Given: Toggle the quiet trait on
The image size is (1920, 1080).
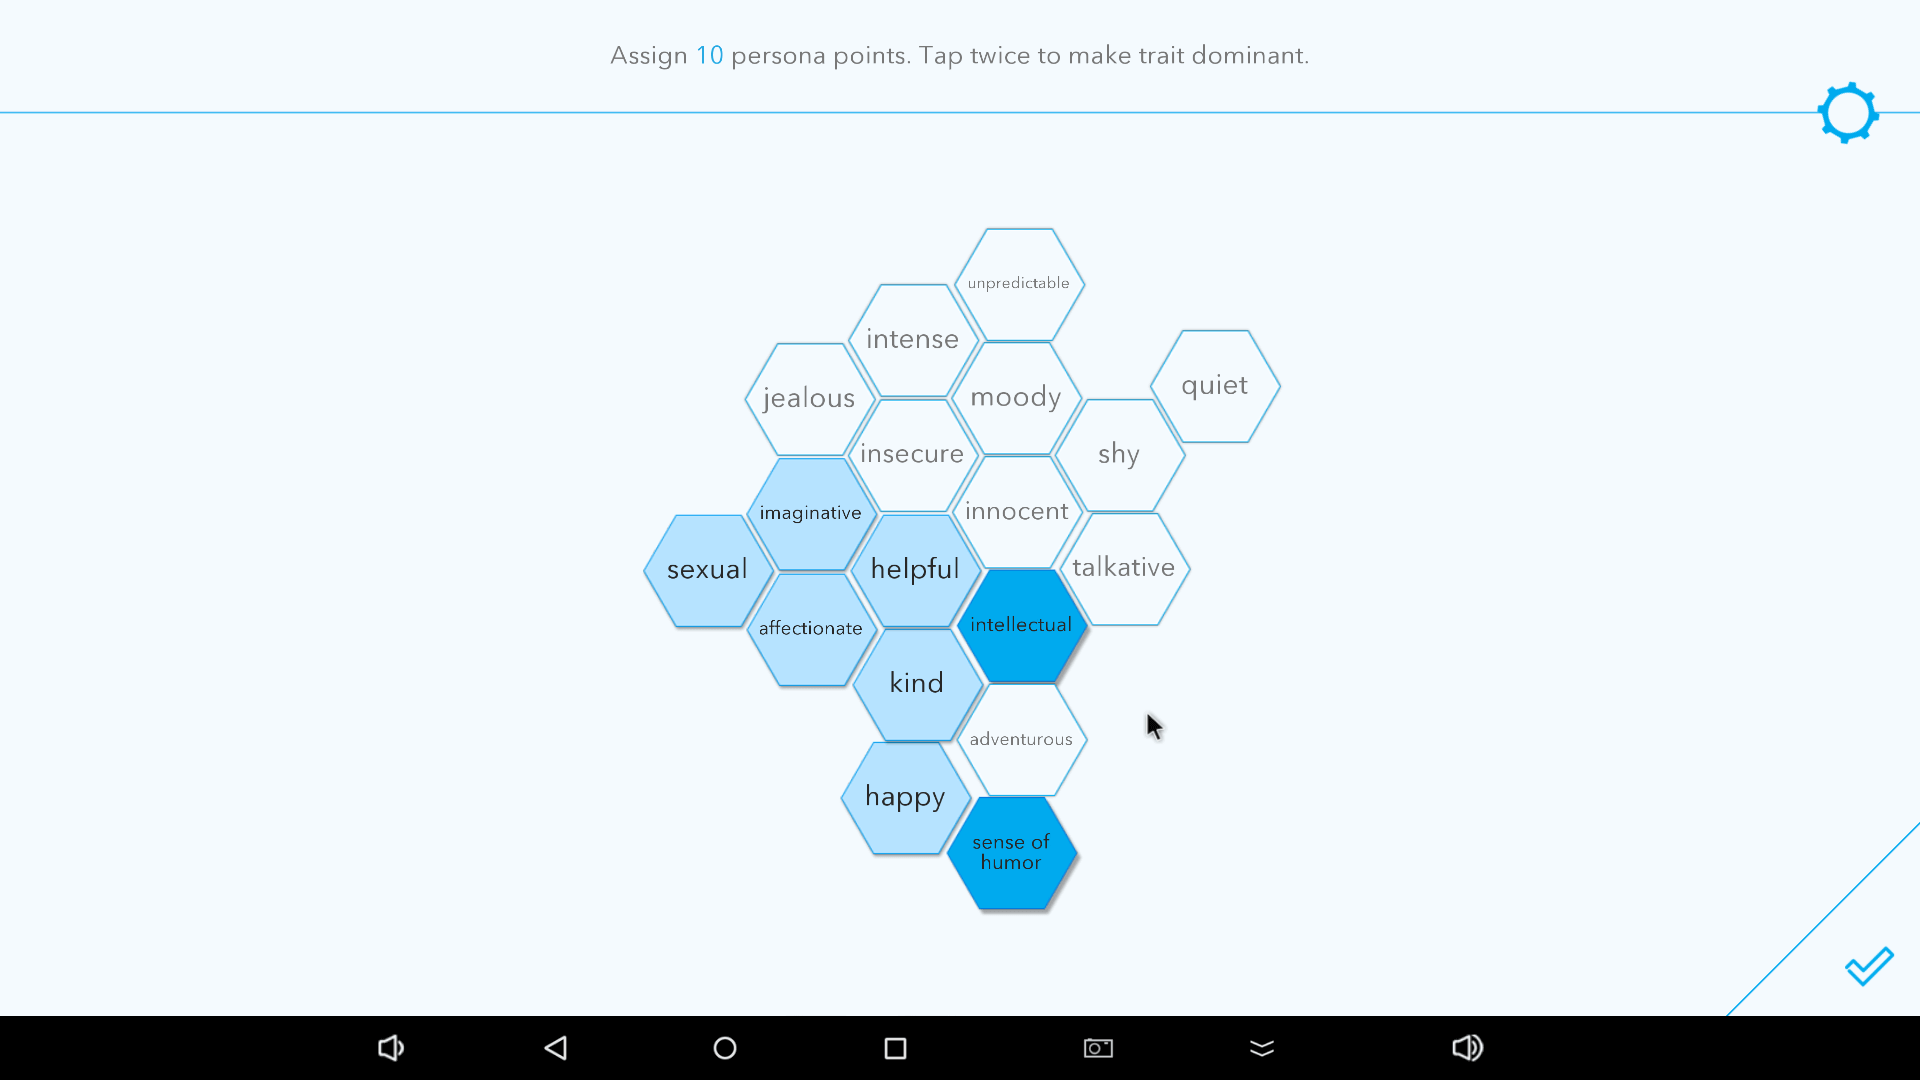Looking at the screenshot, I should click(1213, 384).
